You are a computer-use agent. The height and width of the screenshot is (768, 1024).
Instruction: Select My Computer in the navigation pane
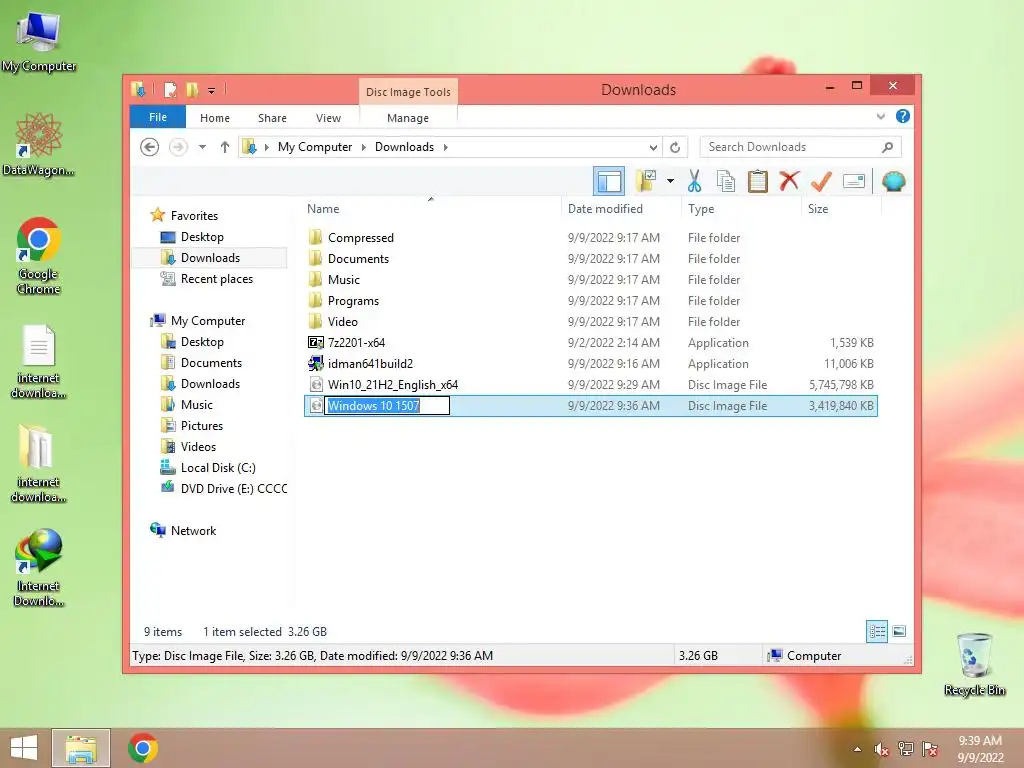[x=208, y=321]
